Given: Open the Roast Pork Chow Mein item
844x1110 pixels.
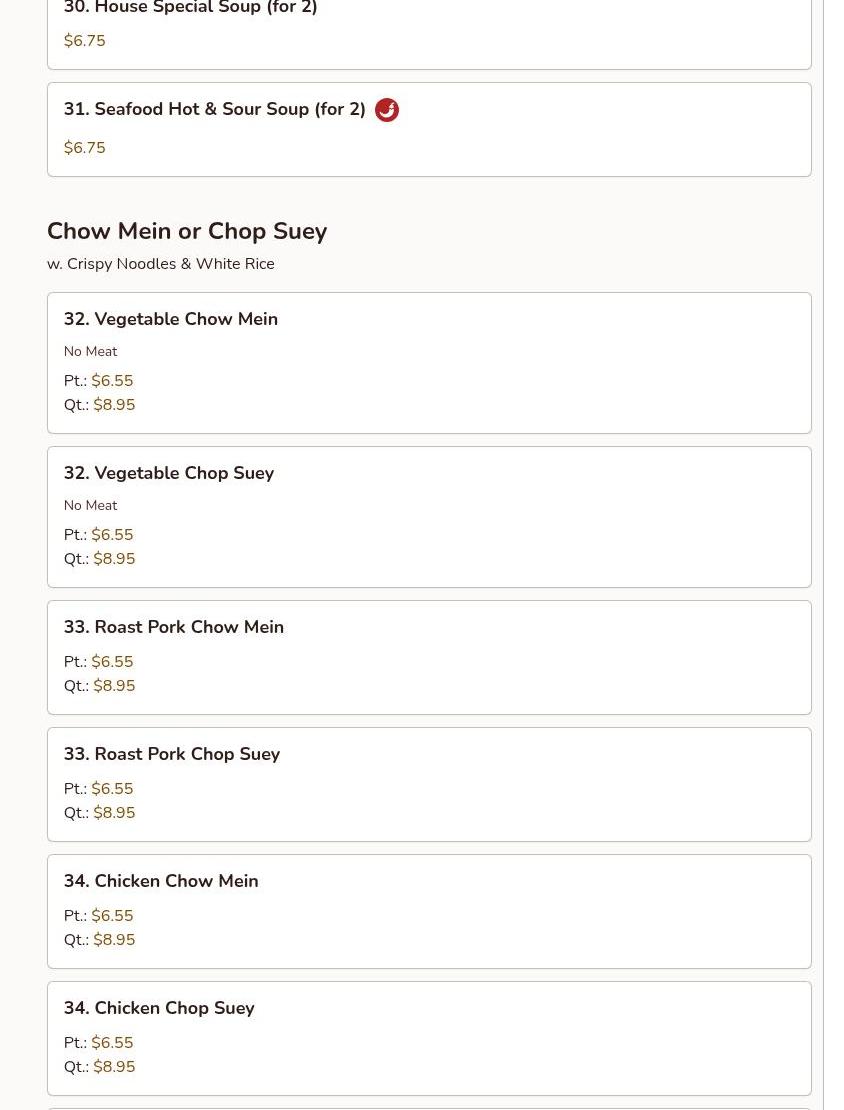Looking at the screenshot, I should tap(174, 628).
